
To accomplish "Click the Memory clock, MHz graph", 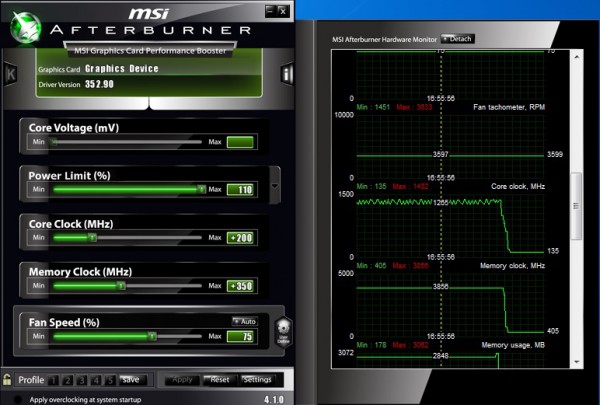I will [450, 305].
